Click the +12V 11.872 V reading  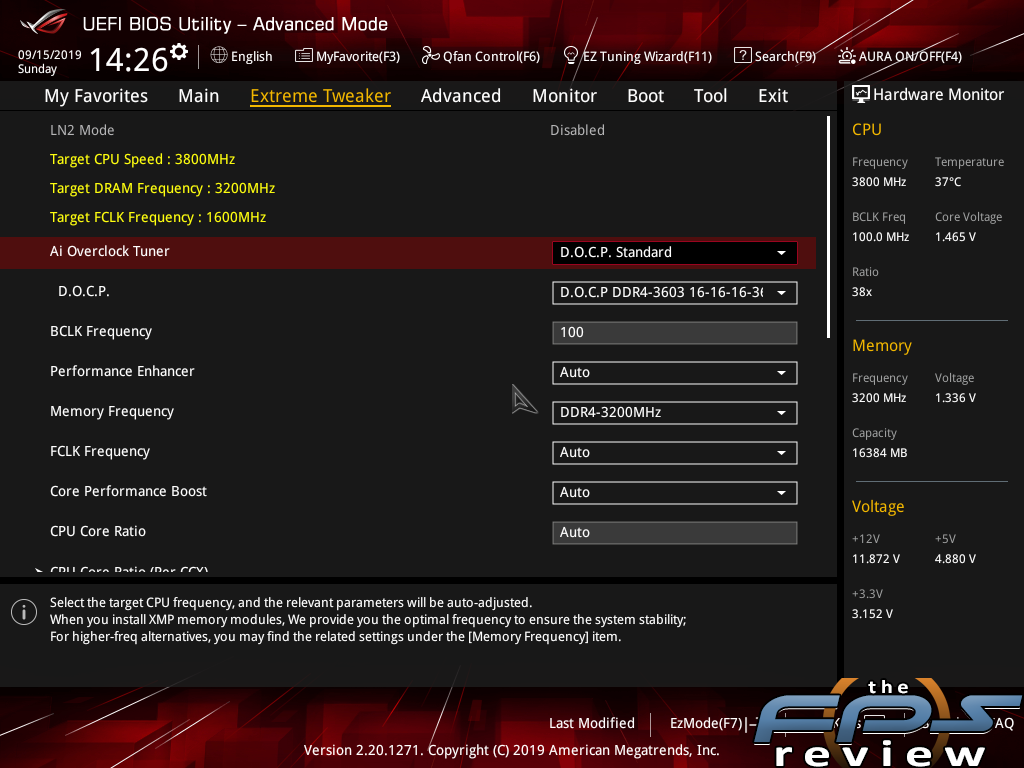pos(875,558)
